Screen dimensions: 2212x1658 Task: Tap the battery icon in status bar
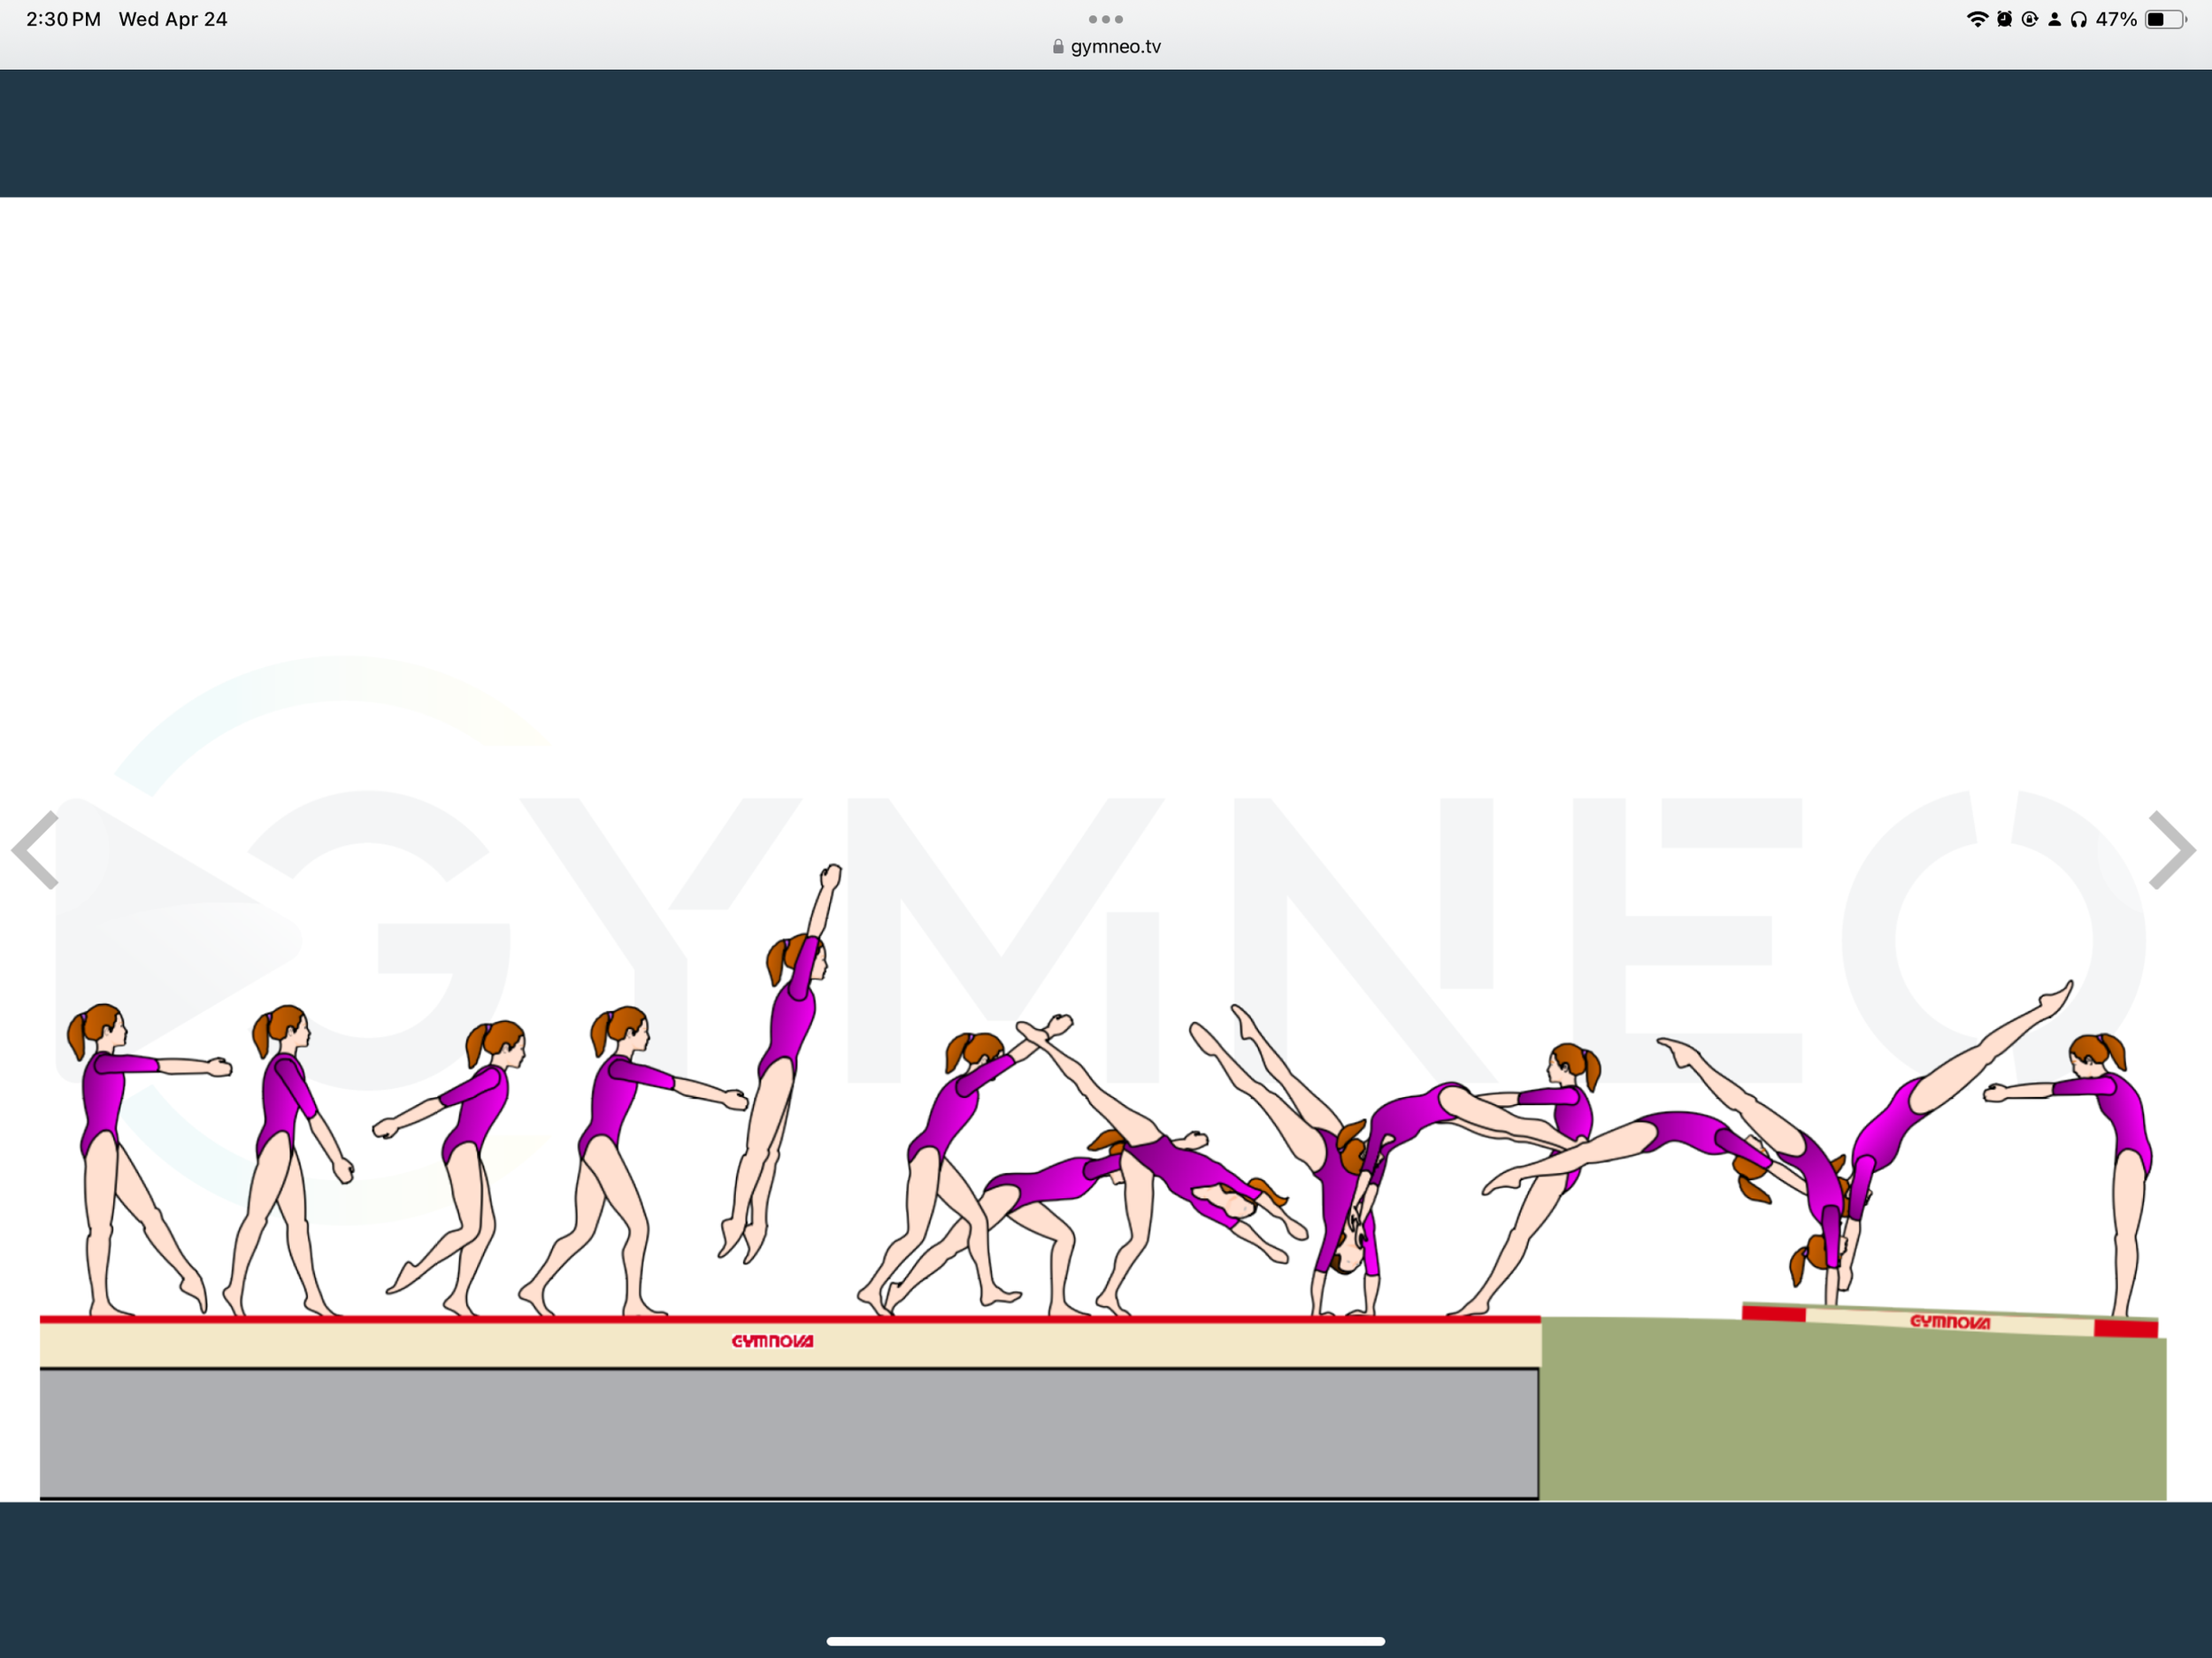click(x=2165, y=19)
